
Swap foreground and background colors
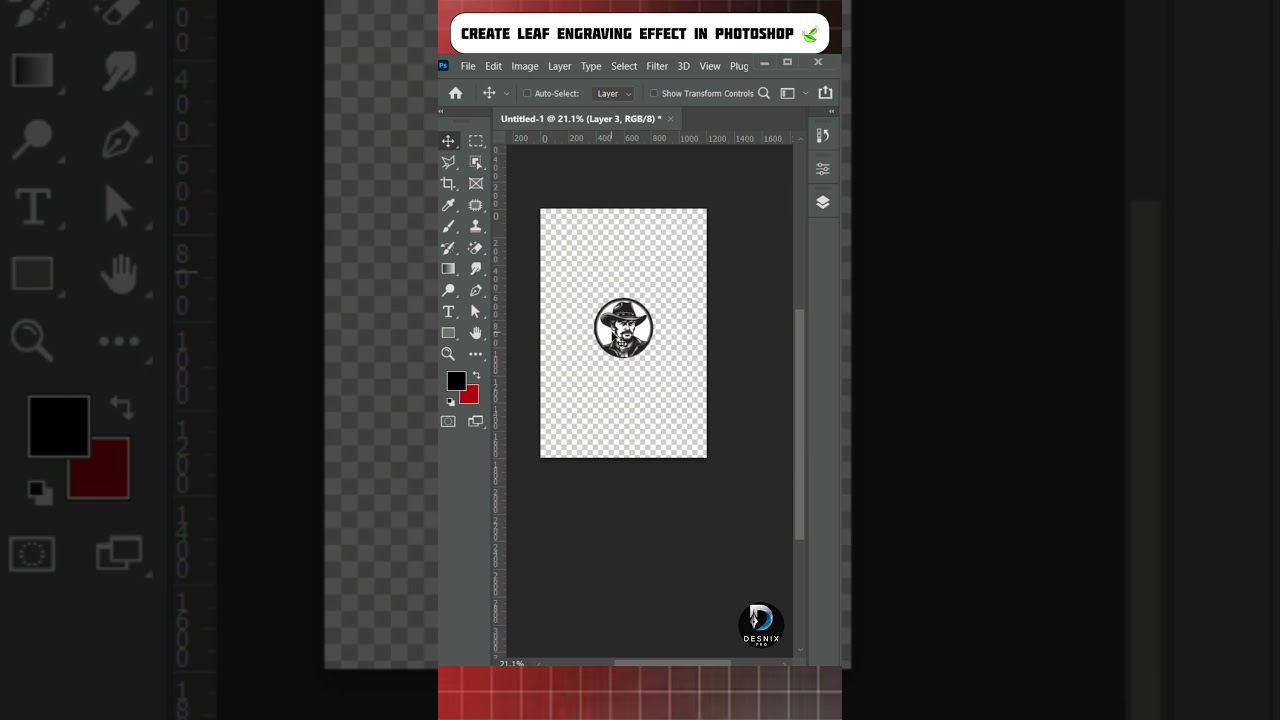[476, 375]
